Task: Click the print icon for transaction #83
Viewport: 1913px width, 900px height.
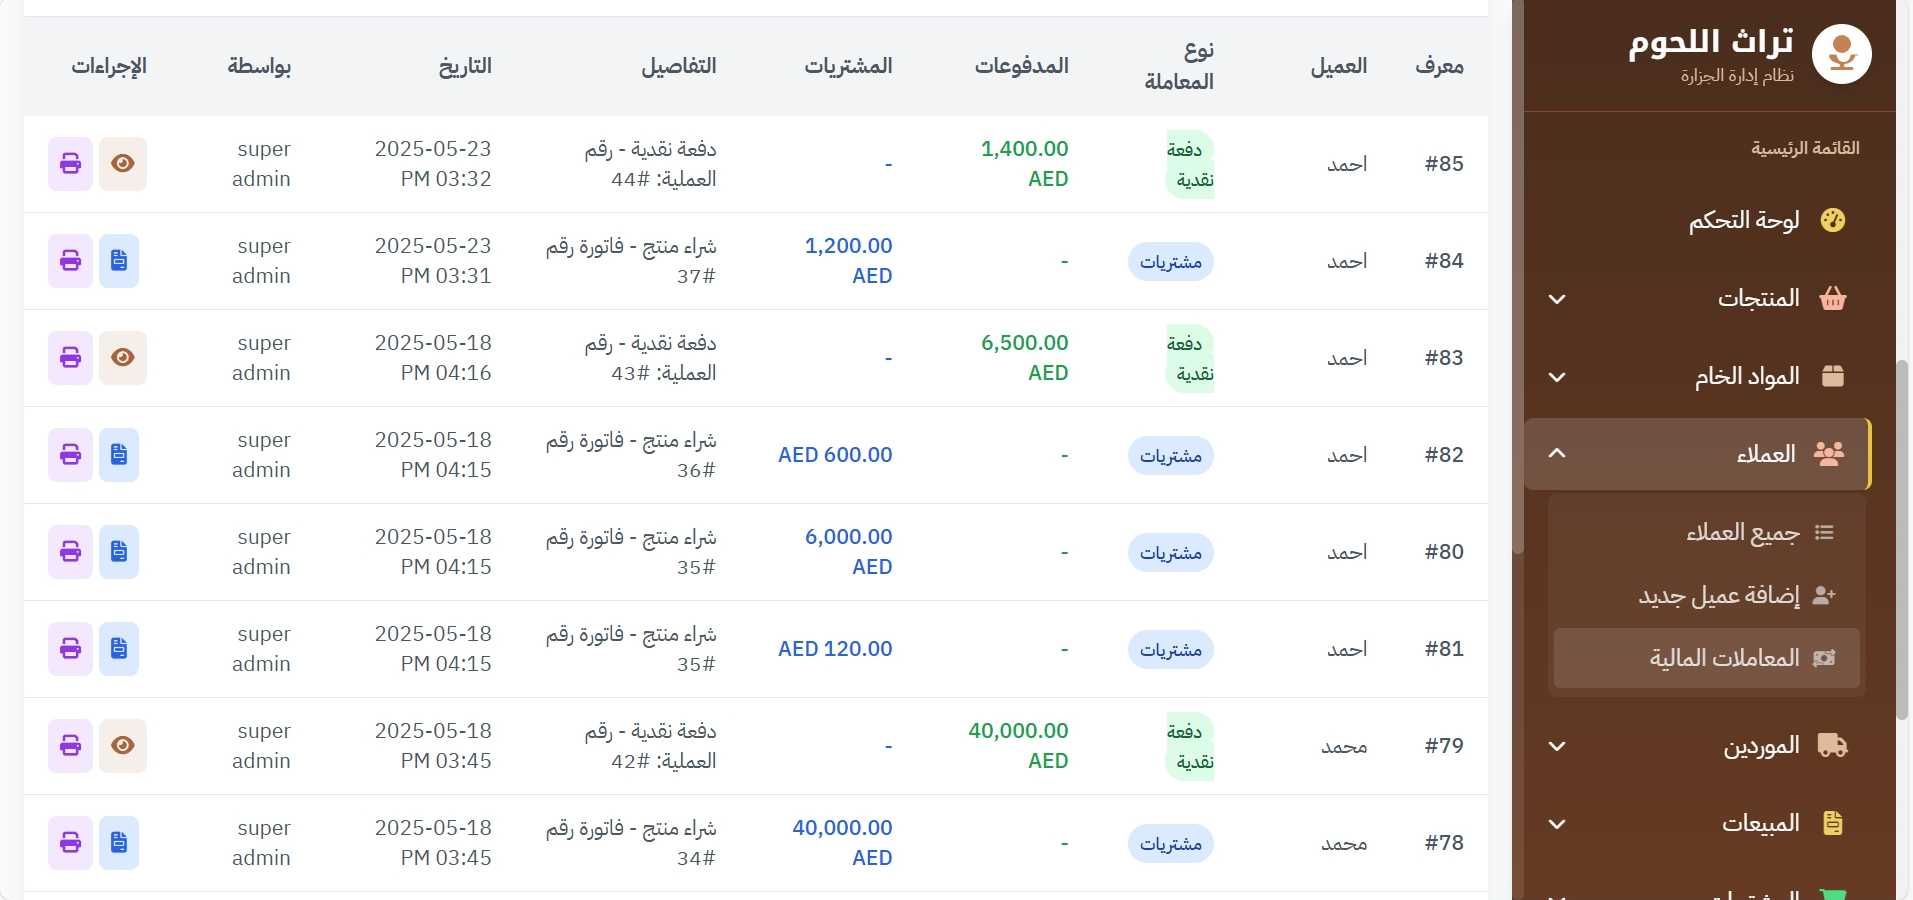Action: coord(70,358)
